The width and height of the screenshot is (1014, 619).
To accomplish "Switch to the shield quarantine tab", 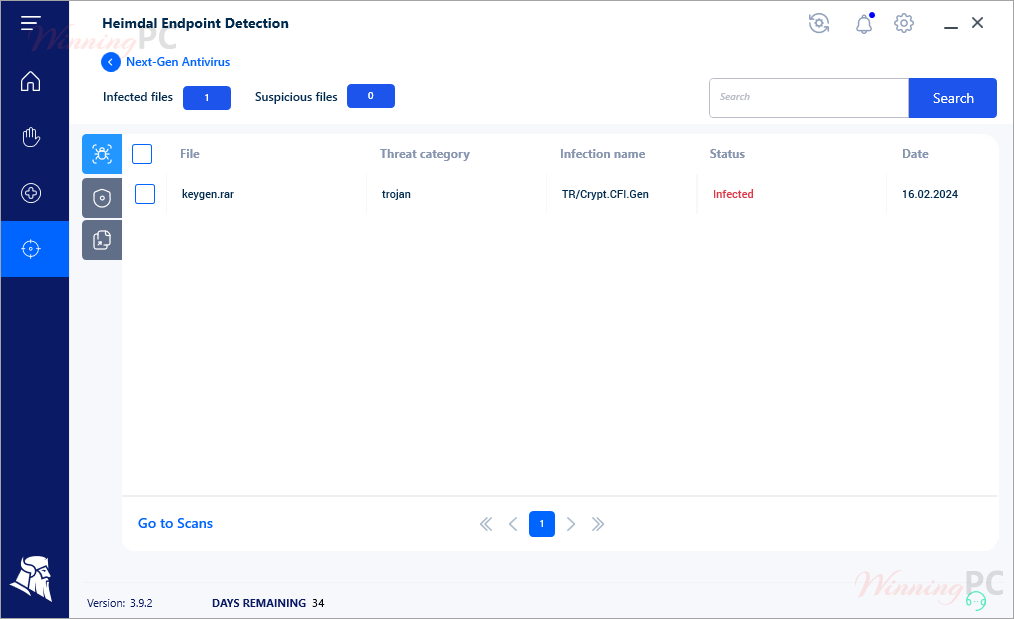I will pos(102,198).
